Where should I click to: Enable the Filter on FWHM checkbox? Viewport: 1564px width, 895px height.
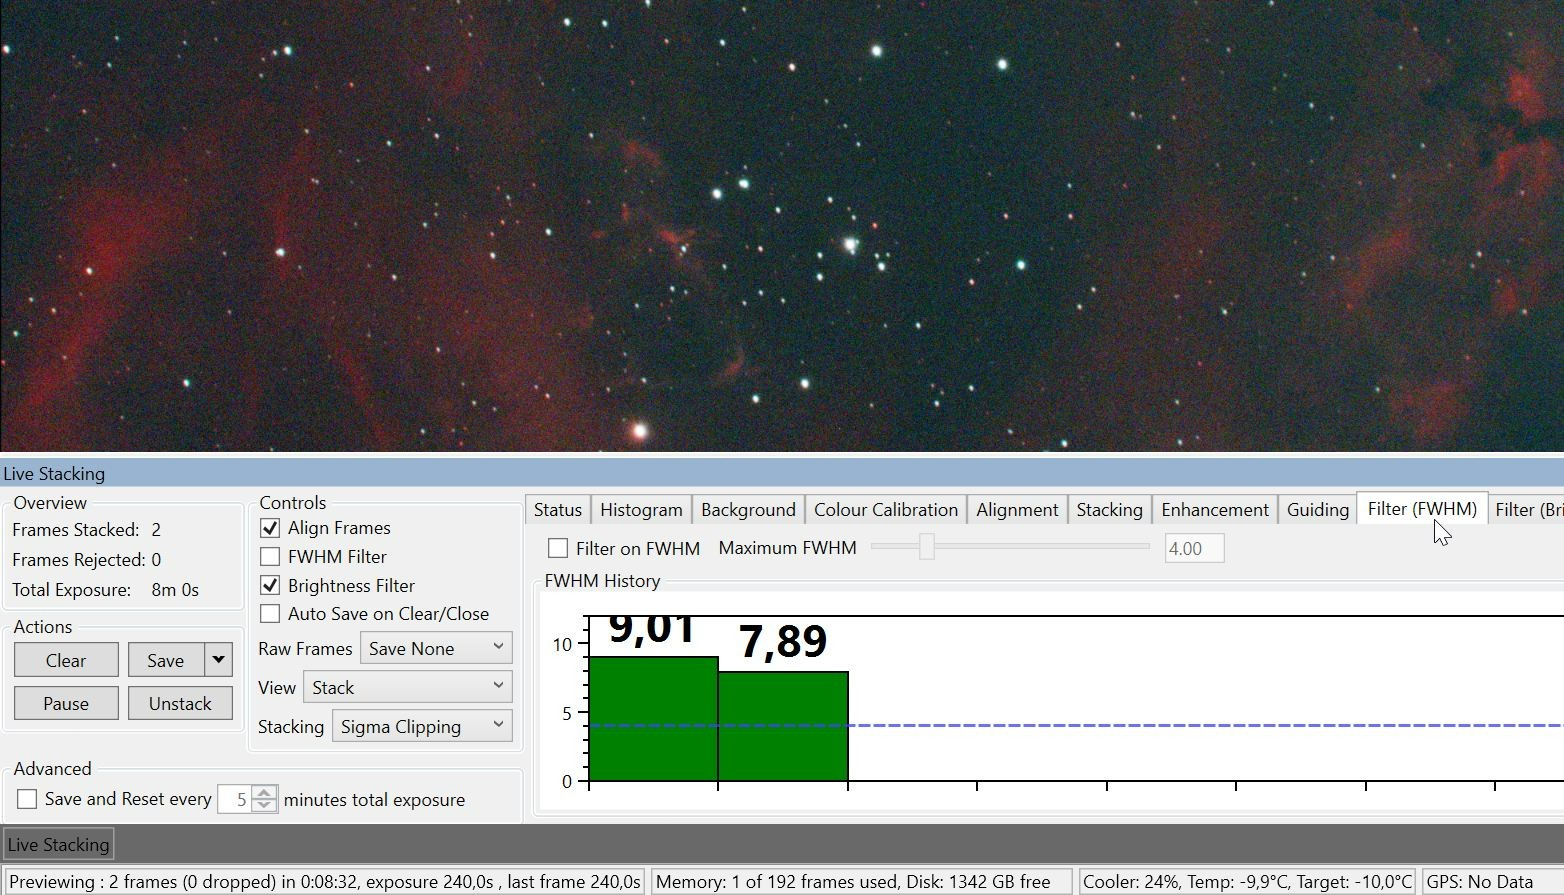click(558, 548)
